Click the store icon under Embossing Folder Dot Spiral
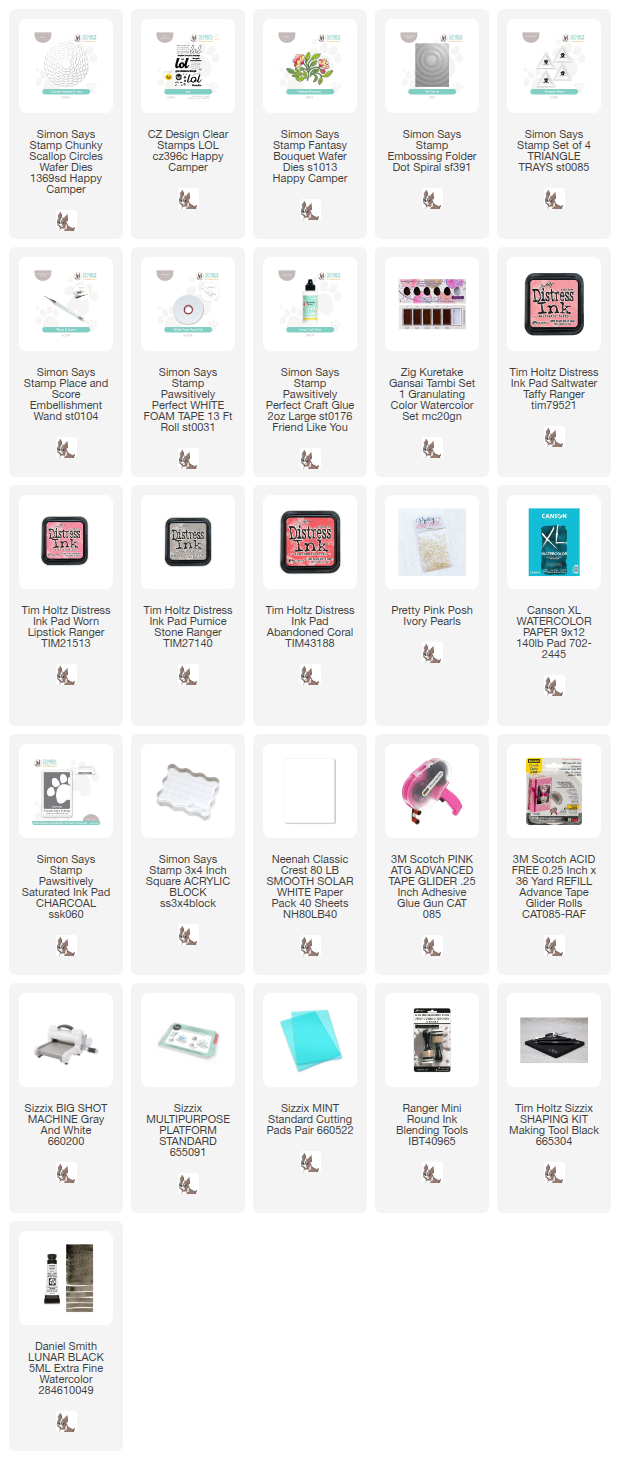Image resolution: width=620 pixels, height=1472 pixels. pyautogui.click(x=432, y=199)
